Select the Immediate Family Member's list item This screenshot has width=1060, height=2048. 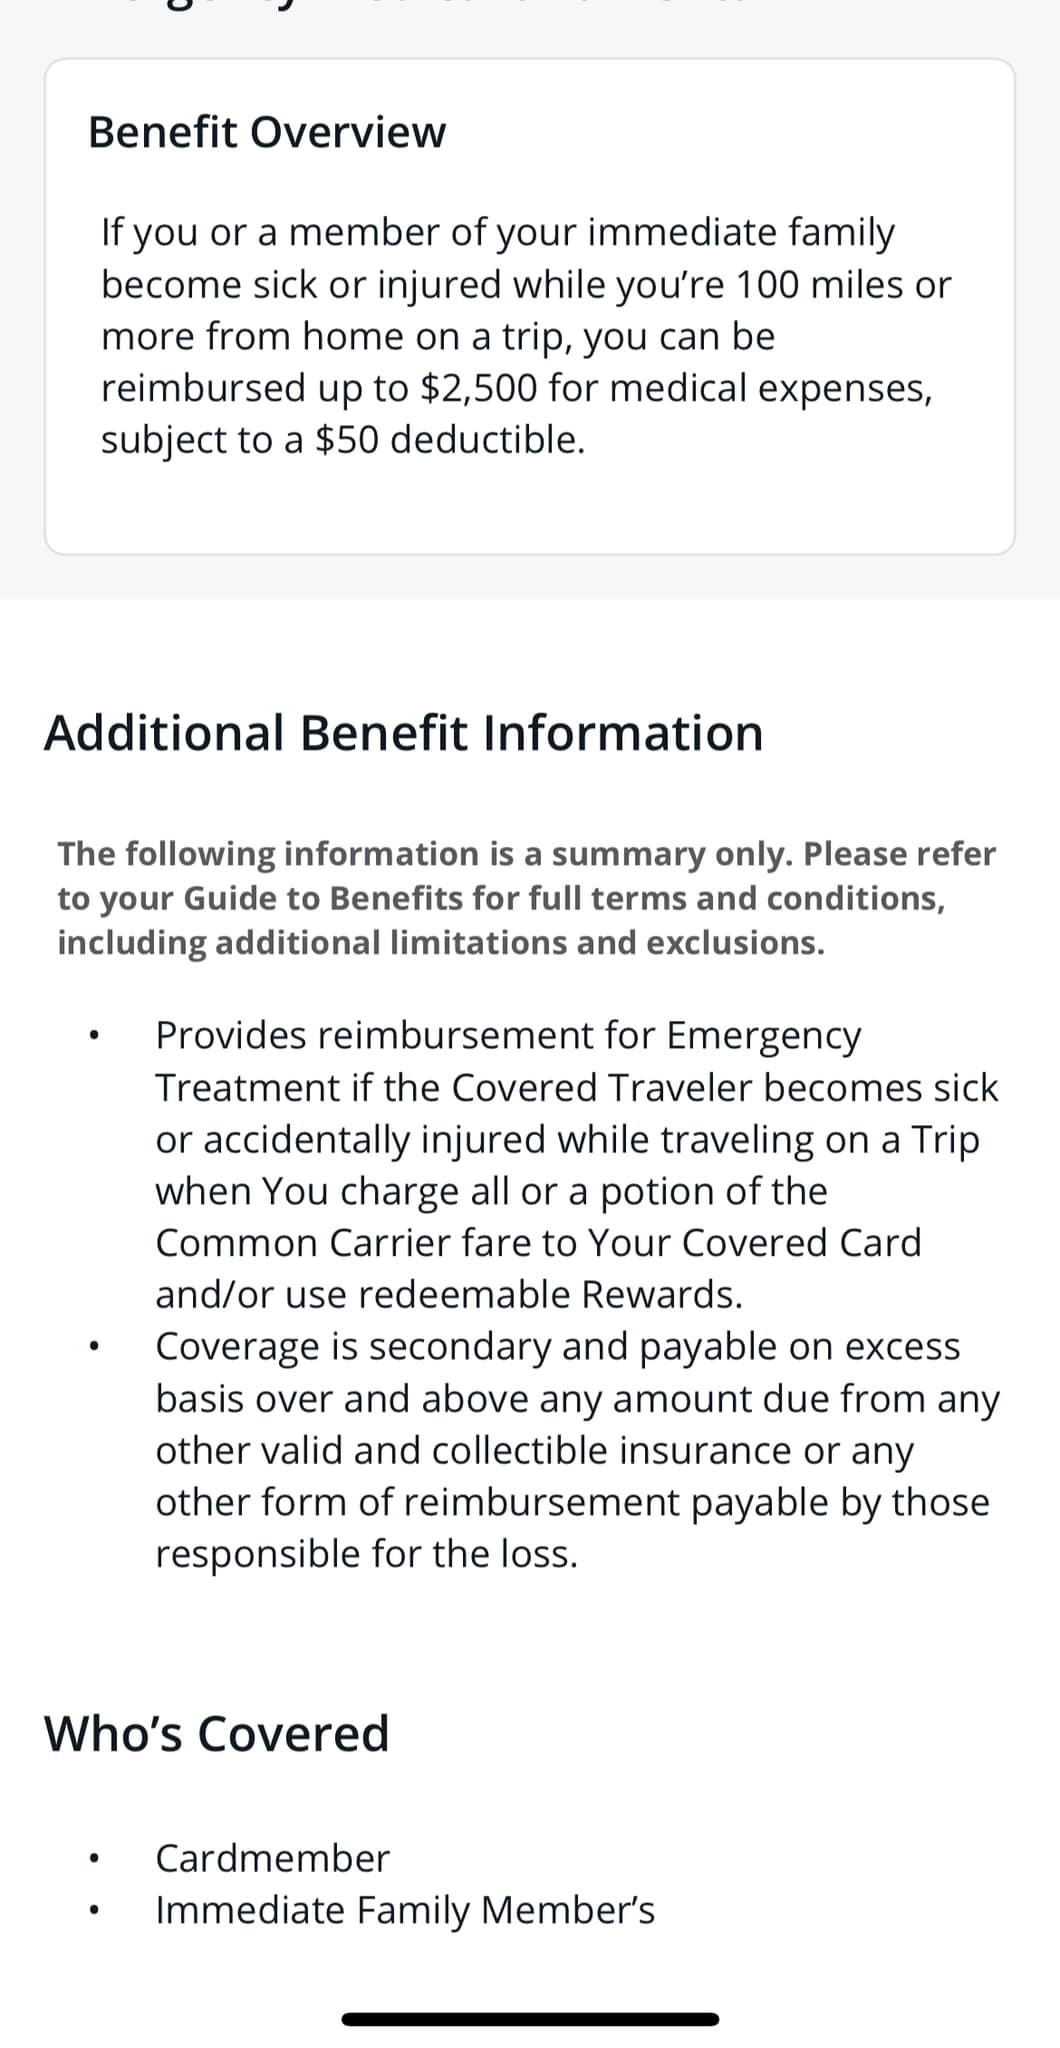click(405, 1910)
